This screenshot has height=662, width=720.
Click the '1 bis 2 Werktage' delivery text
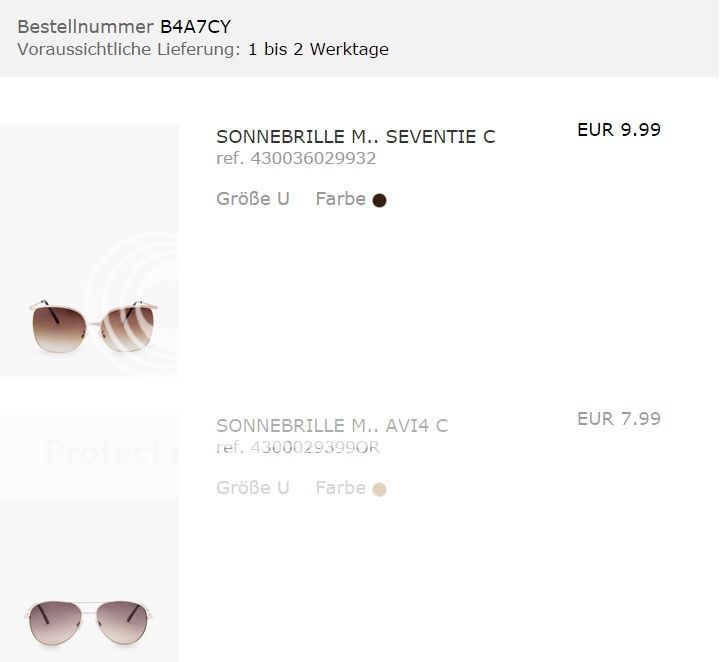318,49
